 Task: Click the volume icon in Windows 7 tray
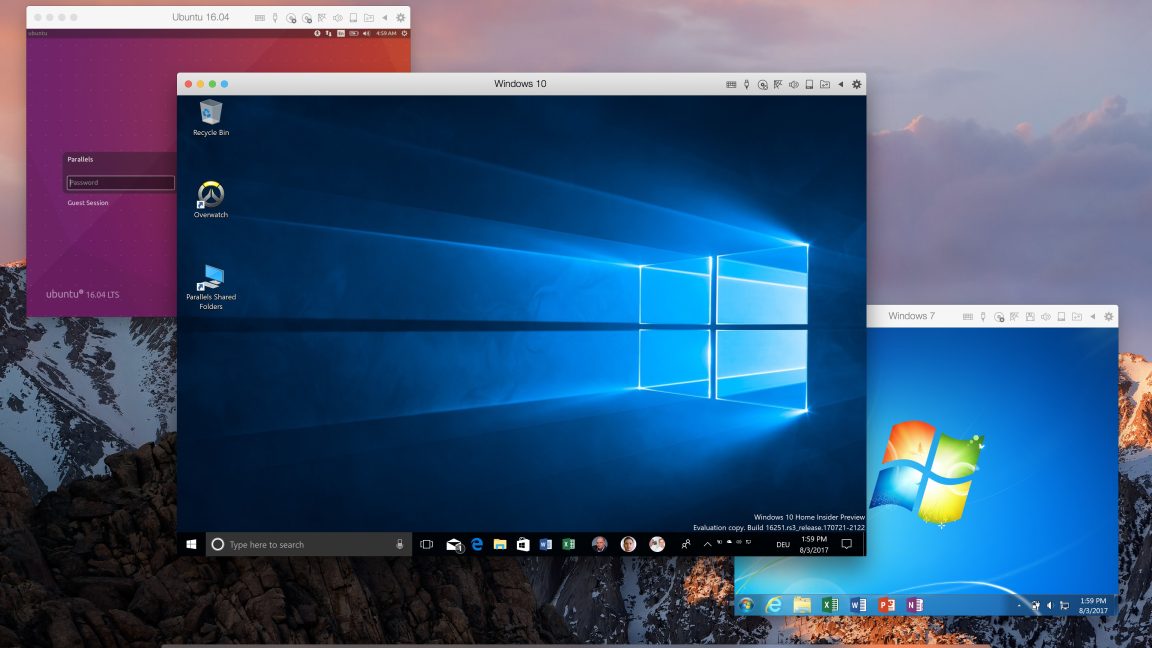point(1049,605)
